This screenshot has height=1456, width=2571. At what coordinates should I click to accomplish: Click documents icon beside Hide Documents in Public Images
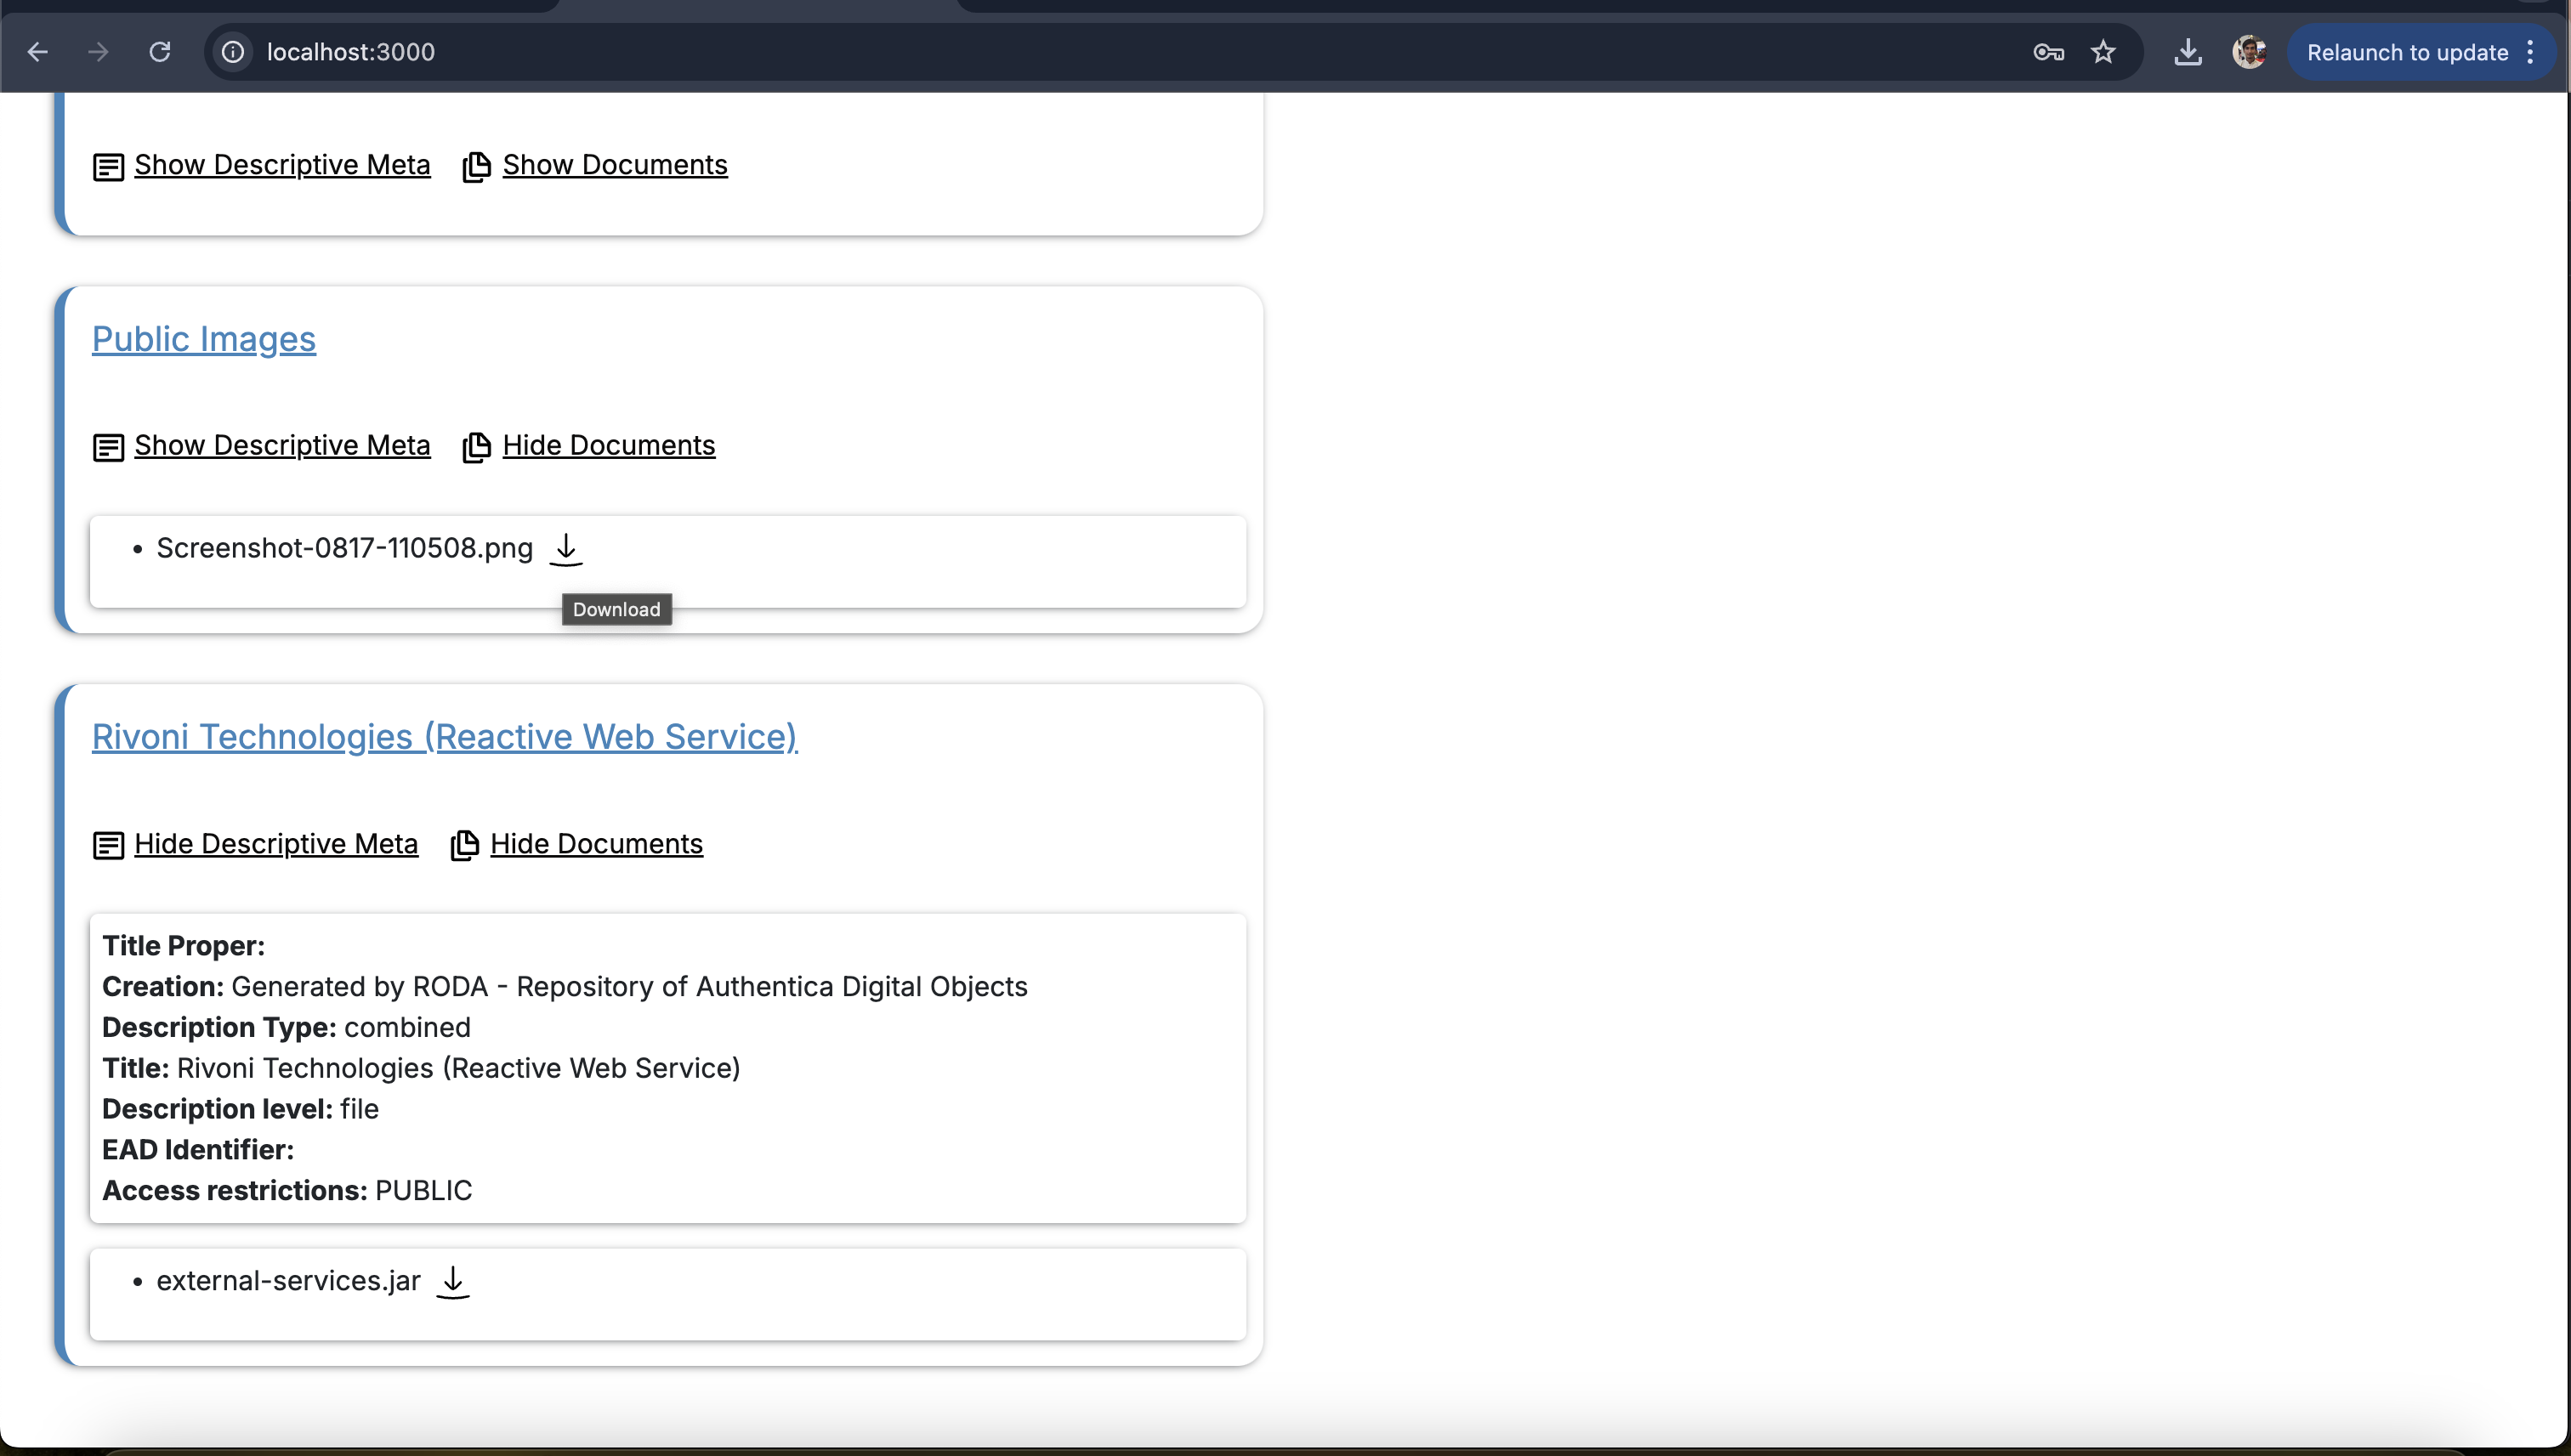477,447
